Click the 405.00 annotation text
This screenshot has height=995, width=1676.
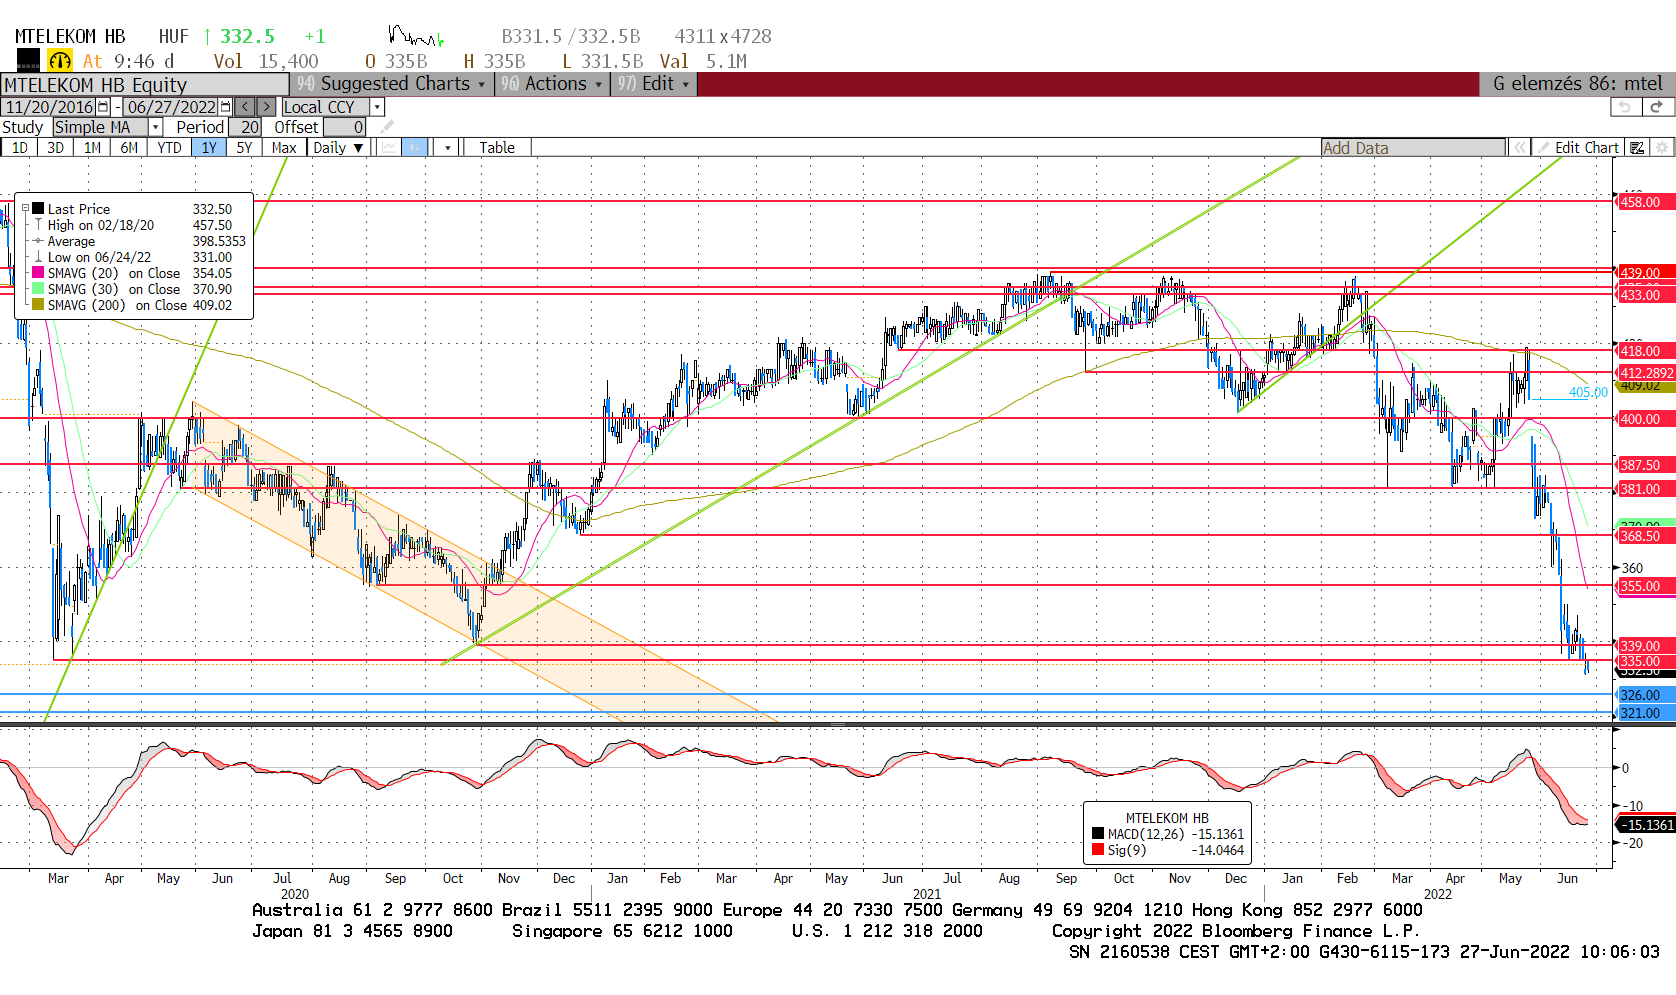point(1588,392)
